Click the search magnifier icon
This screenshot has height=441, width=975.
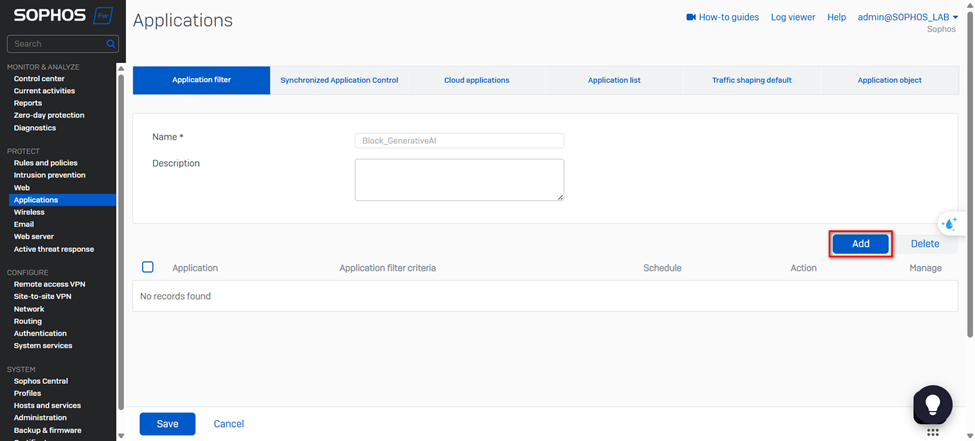tap(110, 44)
